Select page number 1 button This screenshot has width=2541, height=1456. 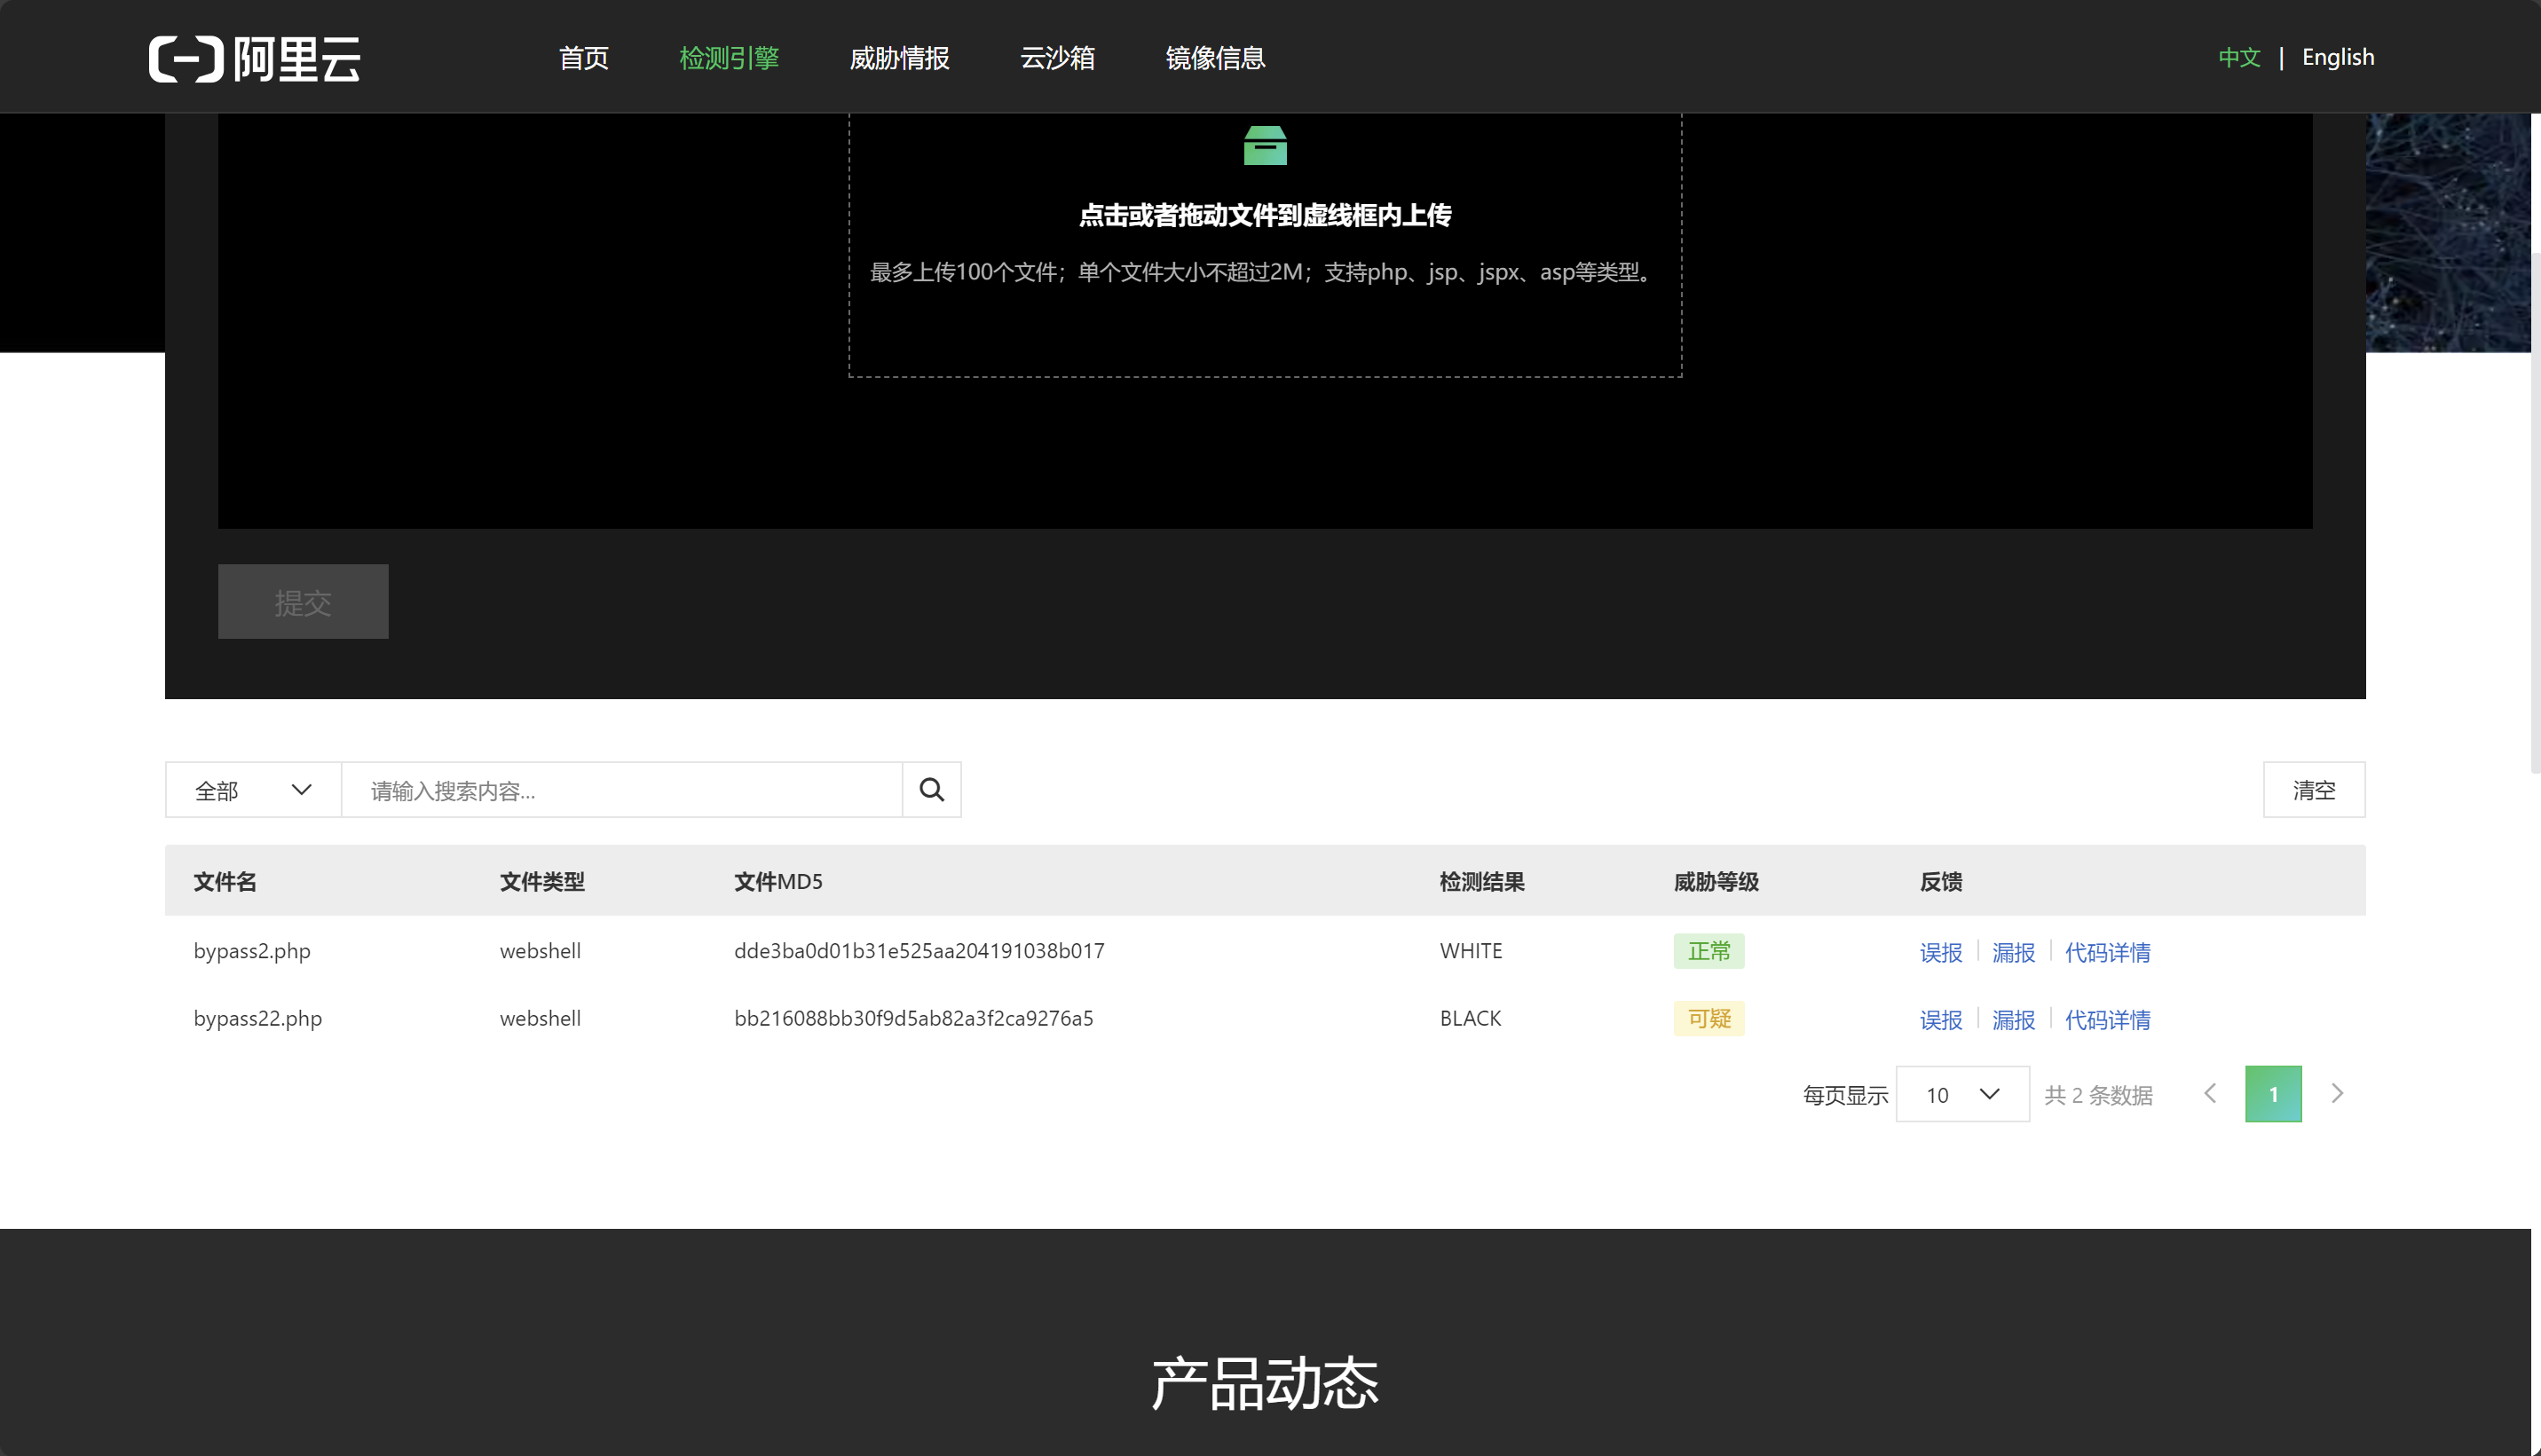[2272, 1094]
